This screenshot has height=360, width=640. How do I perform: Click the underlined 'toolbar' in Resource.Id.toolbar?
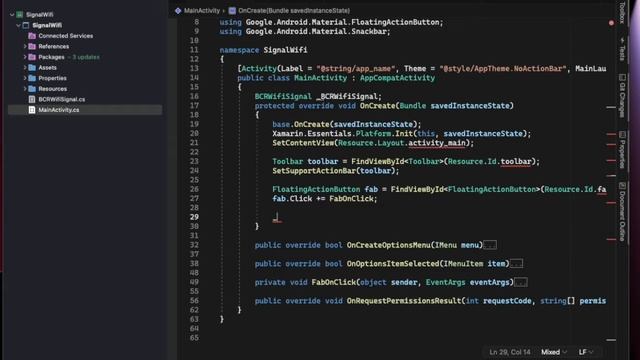[516, 162]
